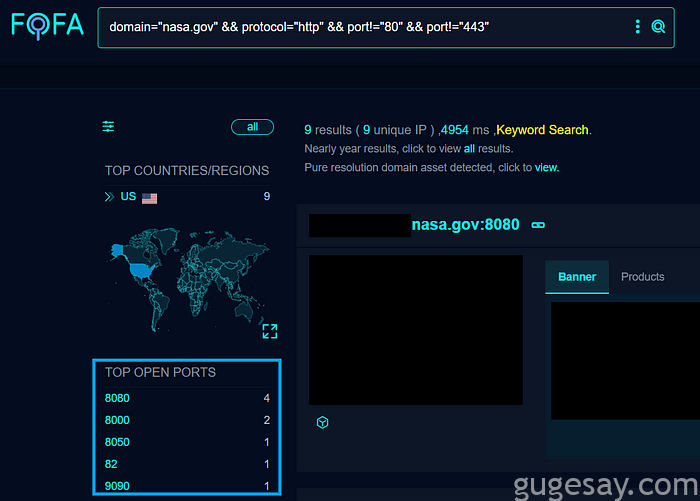Switch to the Banner tab
This screenshot has height=501, width=700.
pos(577,277)
